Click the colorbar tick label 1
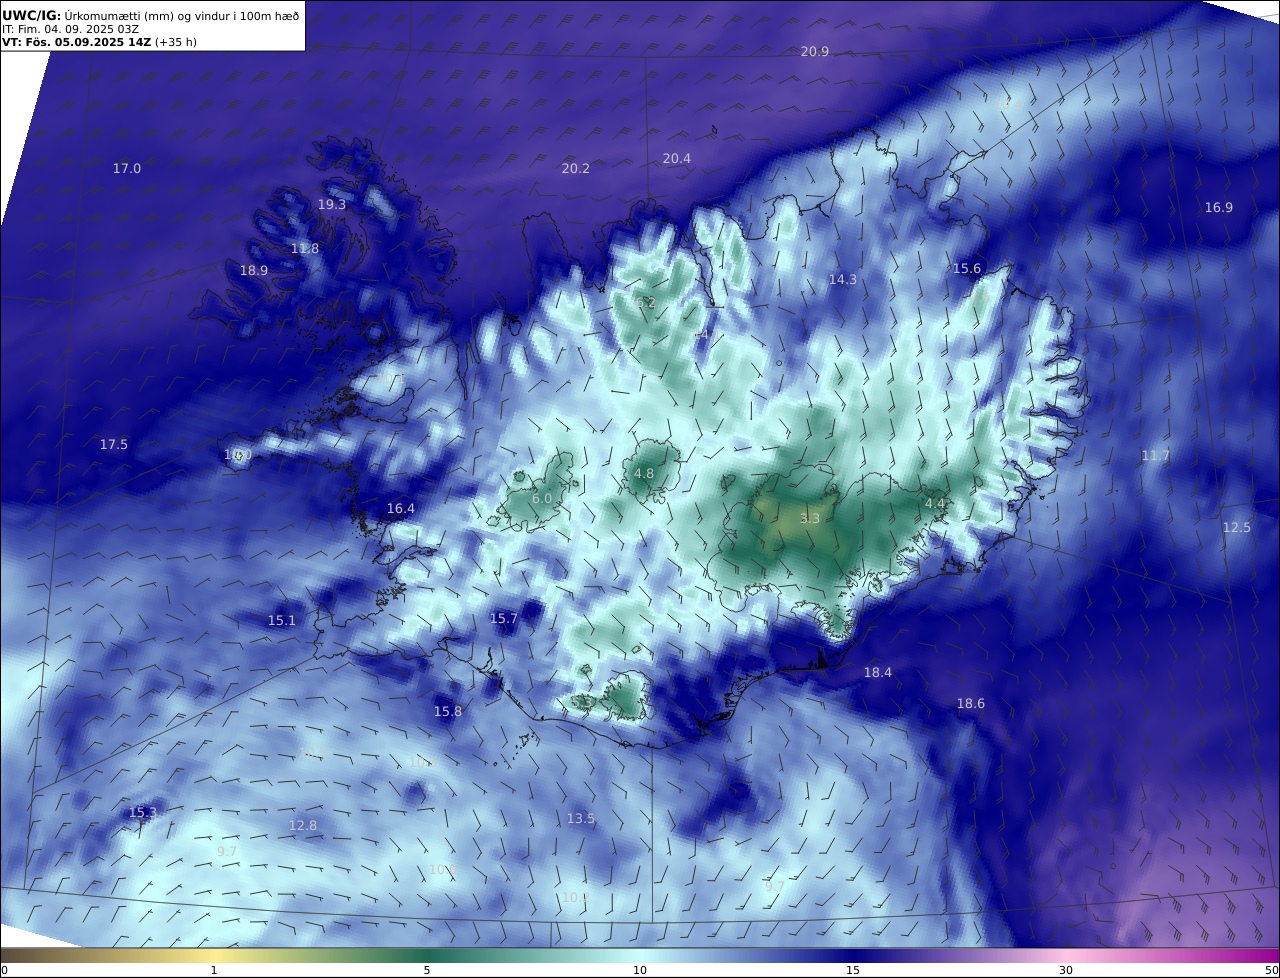The image size is (1280, 978). (214, 970)
